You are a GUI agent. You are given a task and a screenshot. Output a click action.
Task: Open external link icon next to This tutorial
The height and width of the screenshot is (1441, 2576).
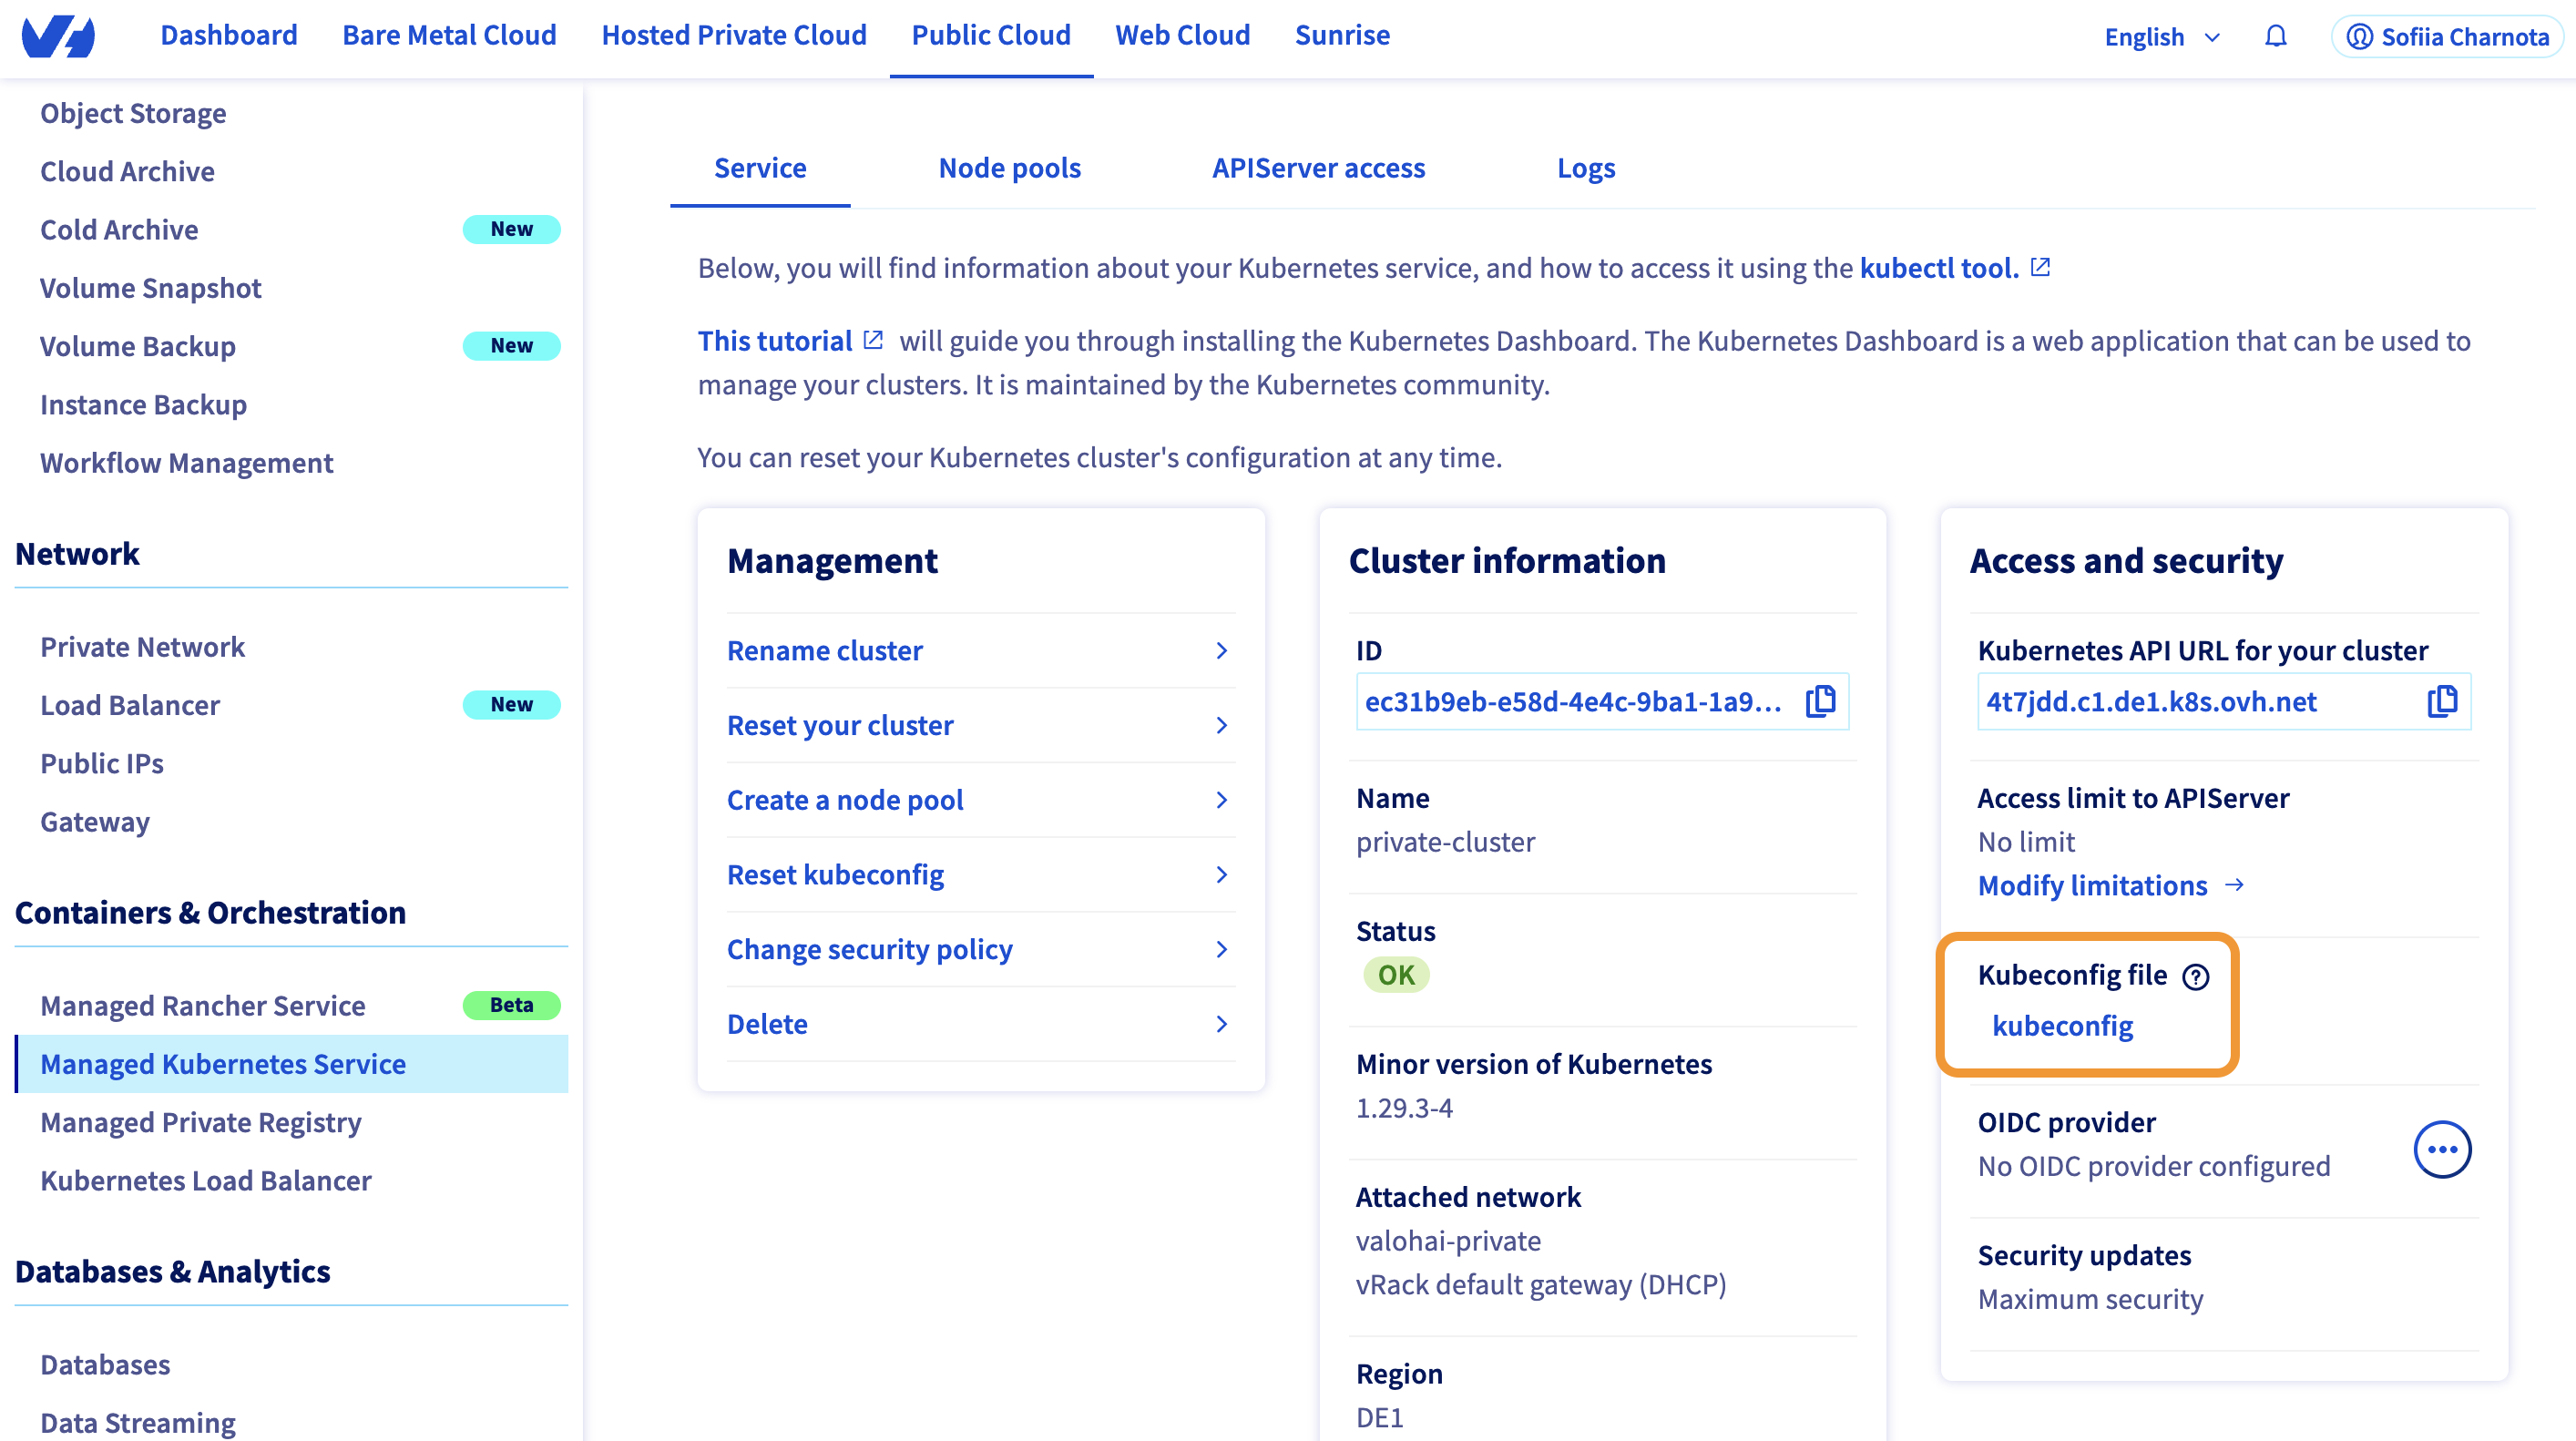tap(873, 340)
